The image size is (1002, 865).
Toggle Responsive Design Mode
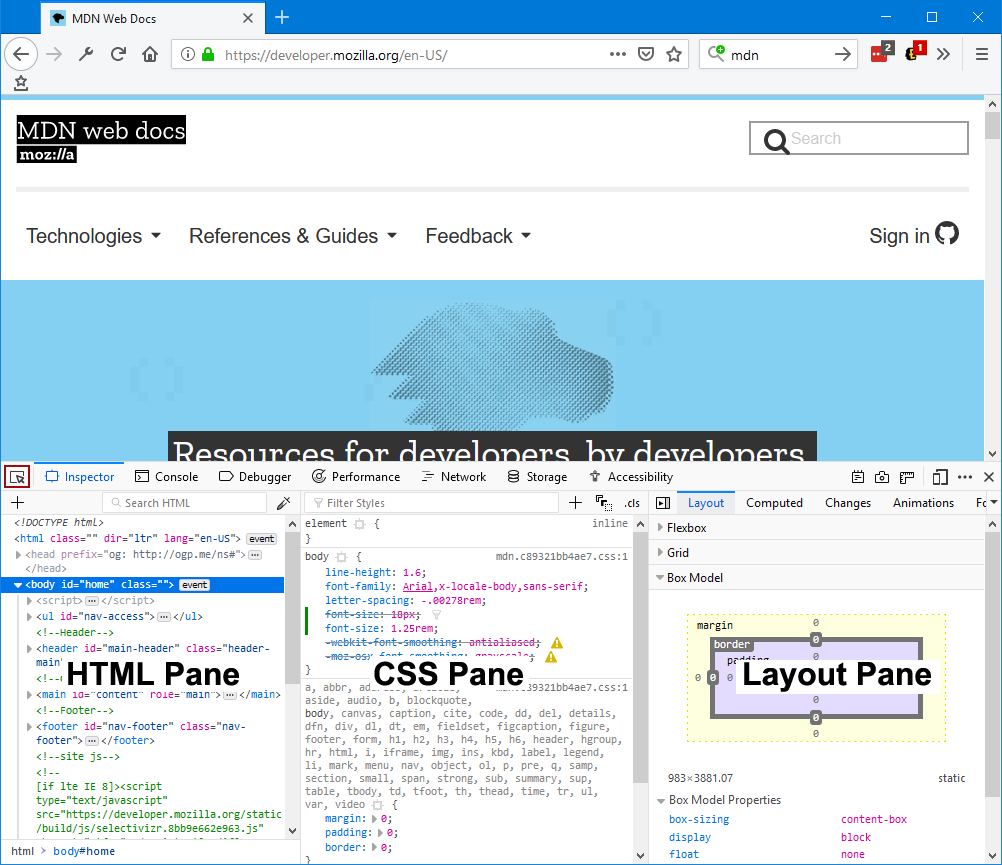[941, 477]
